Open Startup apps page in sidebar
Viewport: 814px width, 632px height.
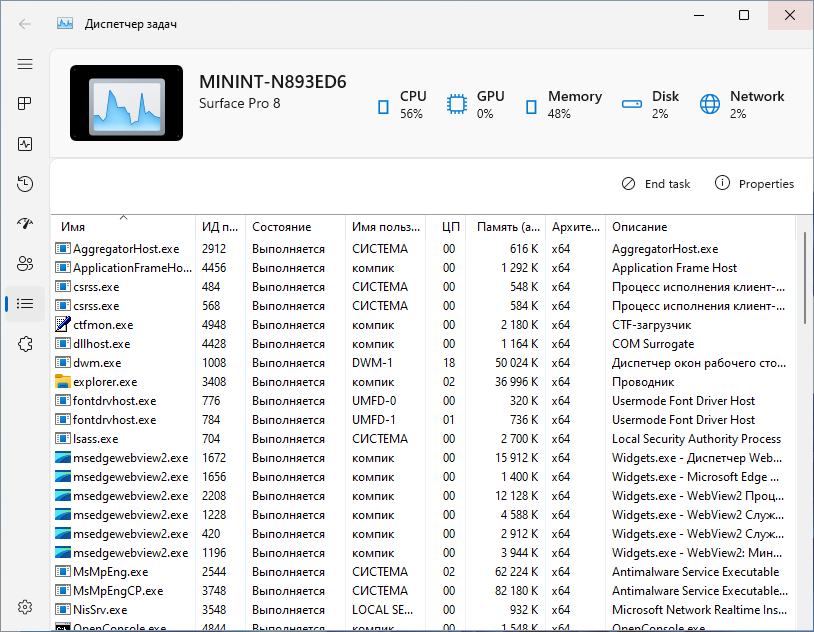click(x=25, y=223)
